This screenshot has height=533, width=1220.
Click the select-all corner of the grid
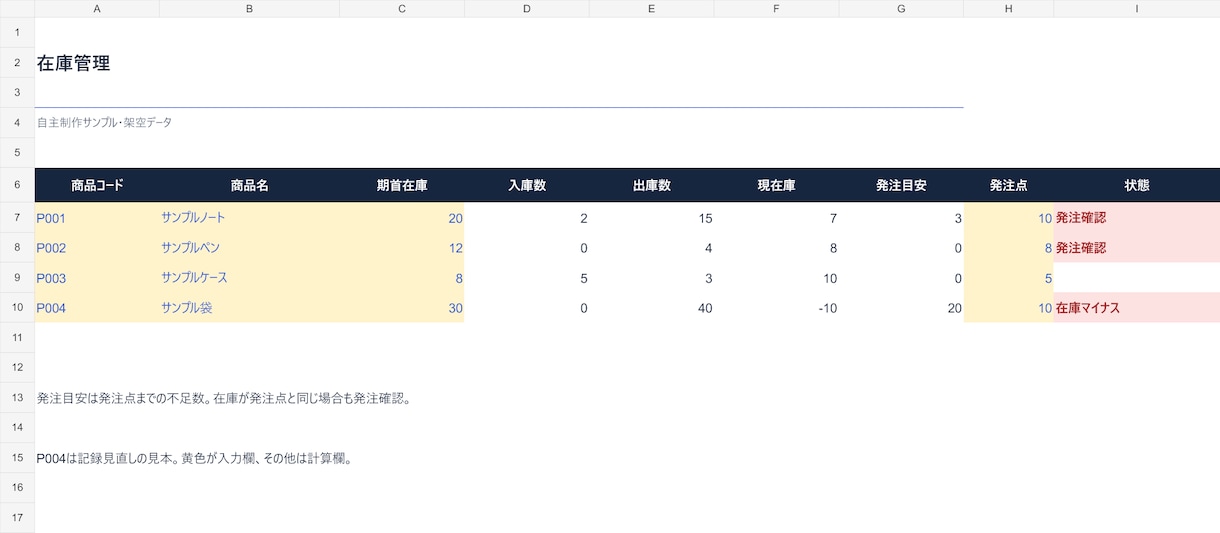tap(17, 8)
